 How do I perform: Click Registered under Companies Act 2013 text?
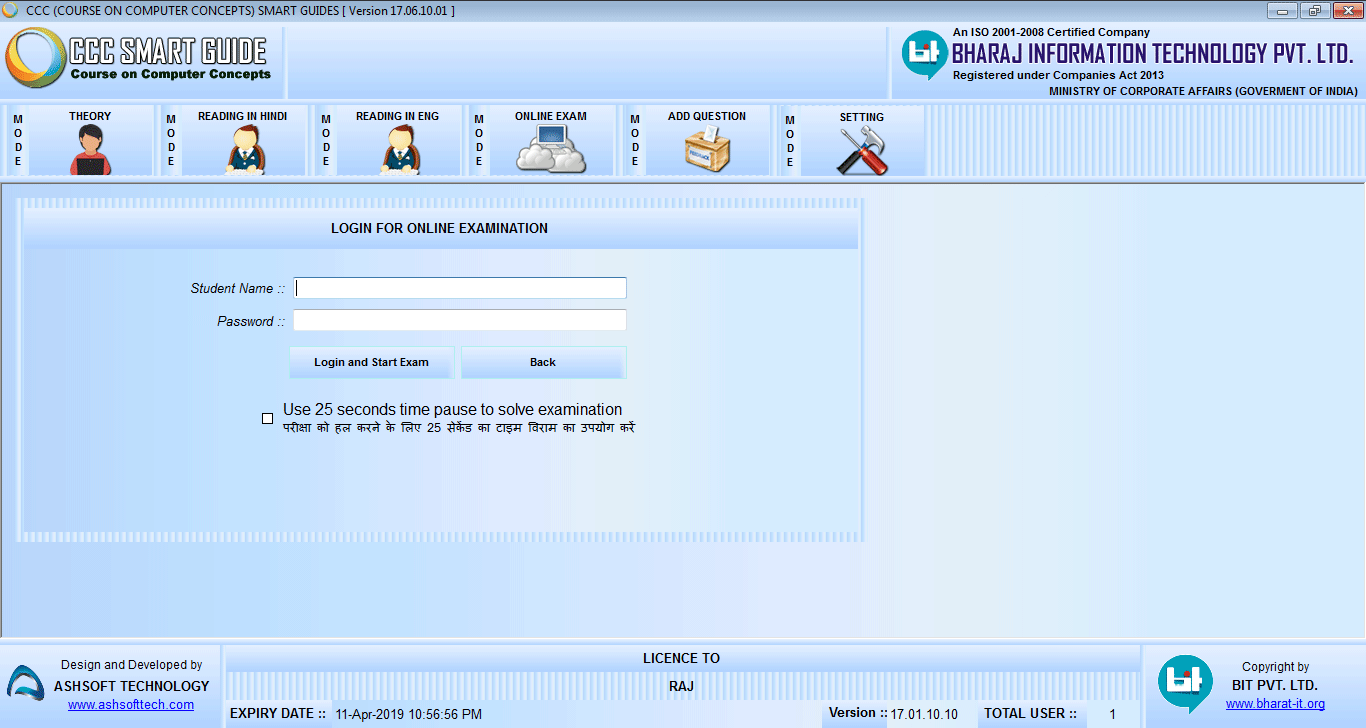coord(1058,75)
